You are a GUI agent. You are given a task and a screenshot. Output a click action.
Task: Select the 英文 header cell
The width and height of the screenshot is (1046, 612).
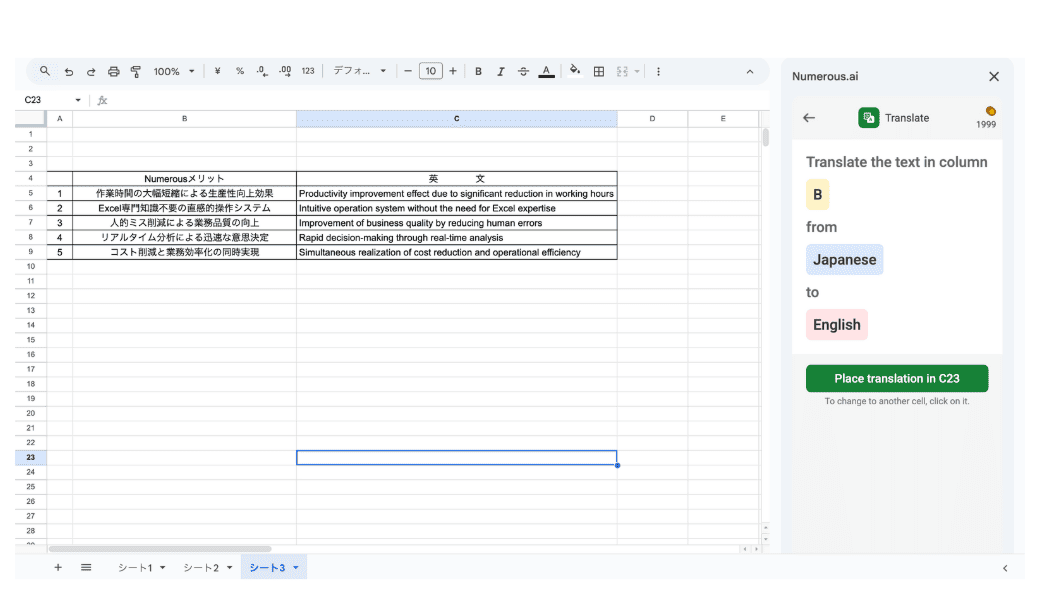[456, 179]
